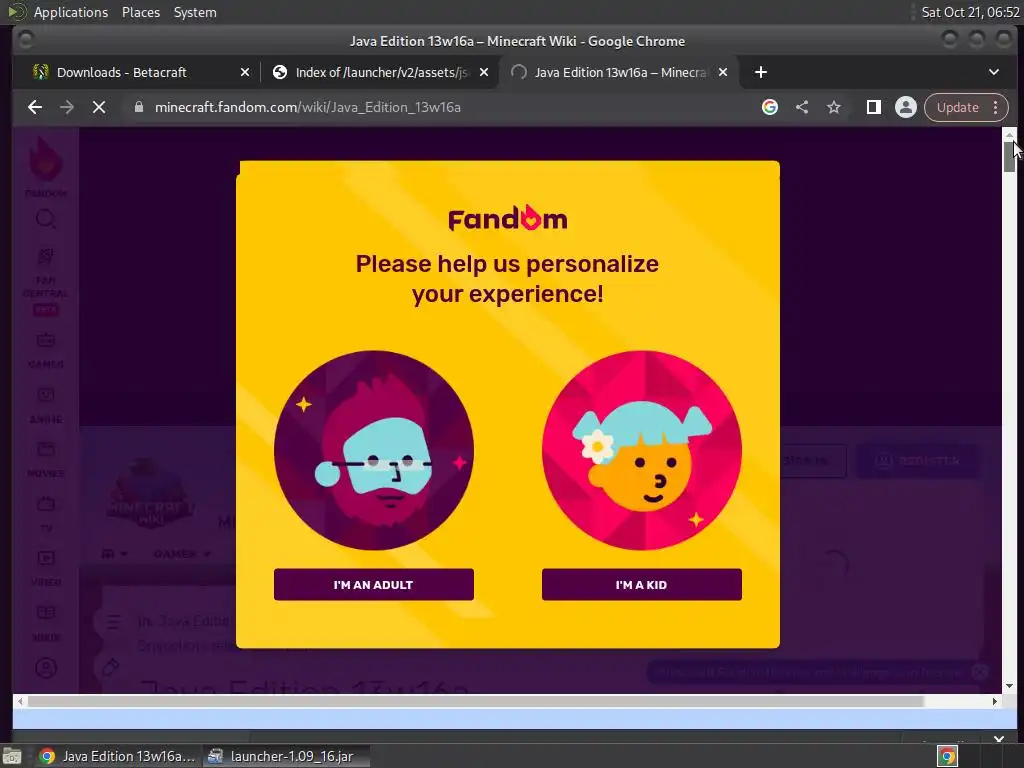
Task: Open the Chrome profile avatar
Action: tap(906, 107)
